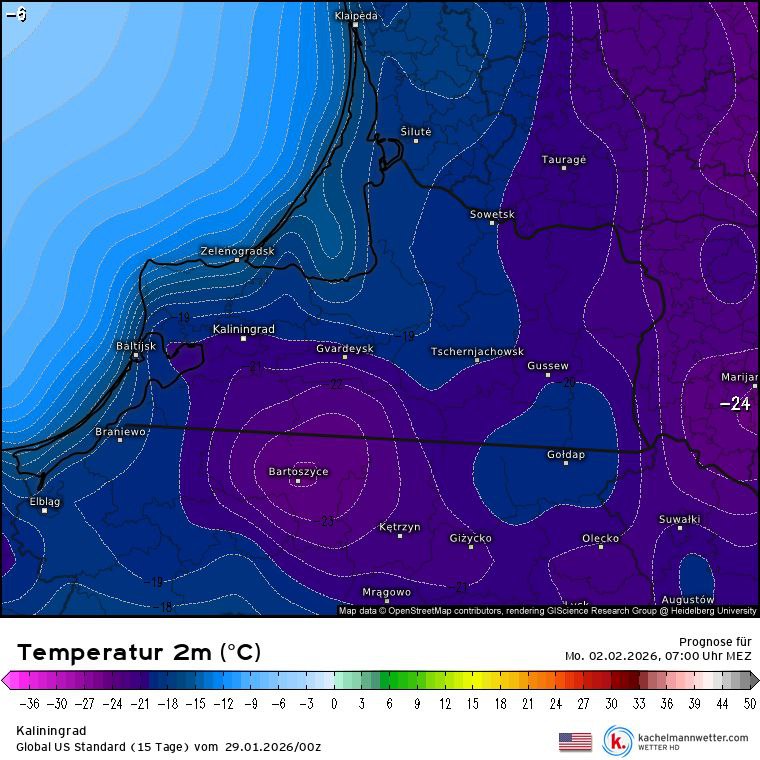Click the Temperatur 2m (°C) title
Viewport: 760px width, 760px height.
click(x=139, y=652)
